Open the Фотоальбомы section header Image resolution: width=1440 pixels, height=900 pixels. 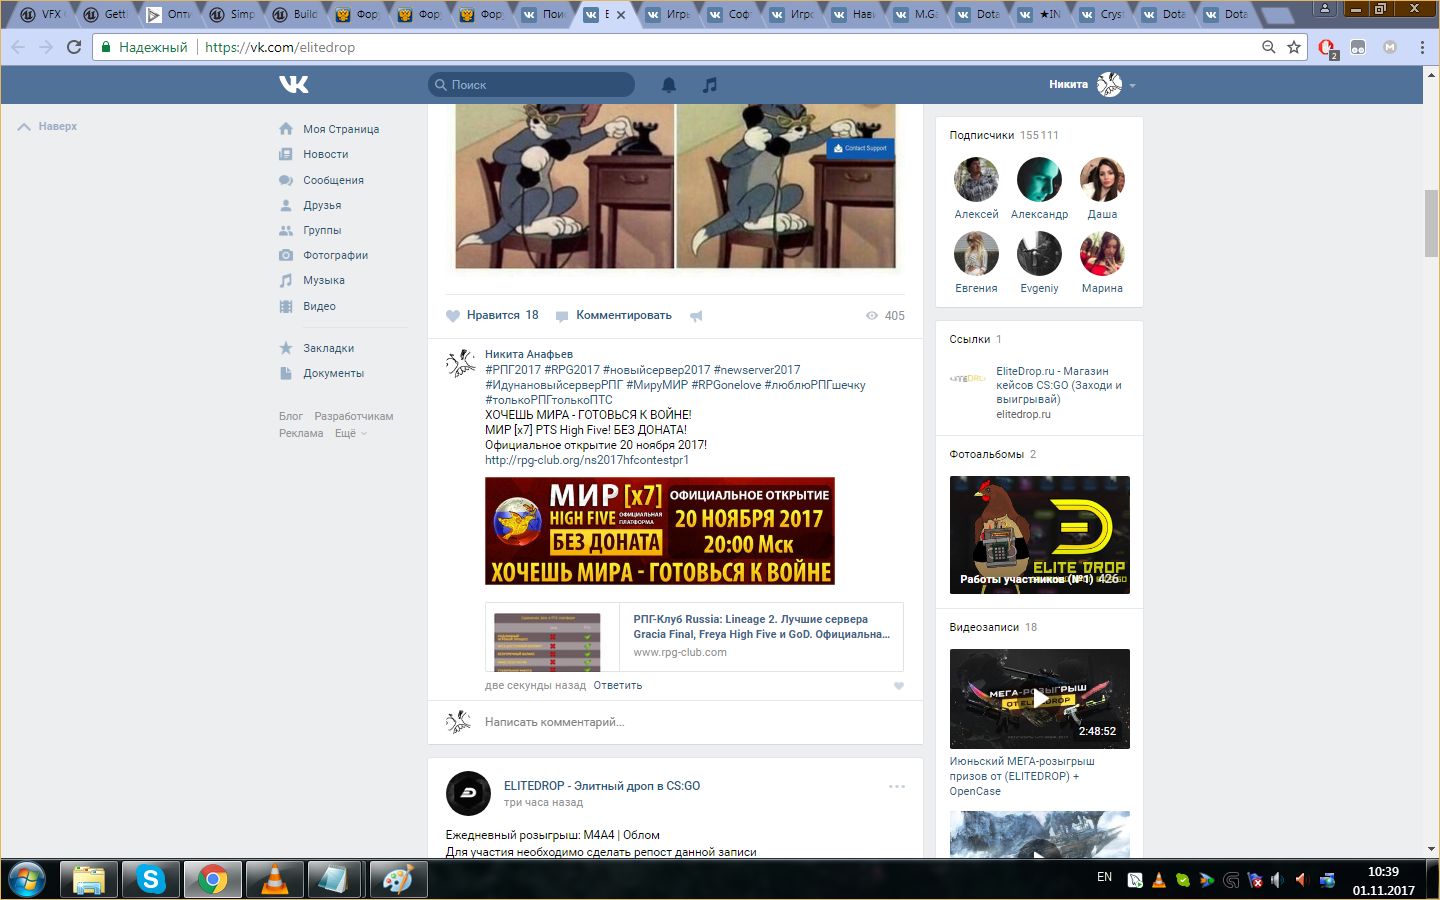click(x=993, y=454)
